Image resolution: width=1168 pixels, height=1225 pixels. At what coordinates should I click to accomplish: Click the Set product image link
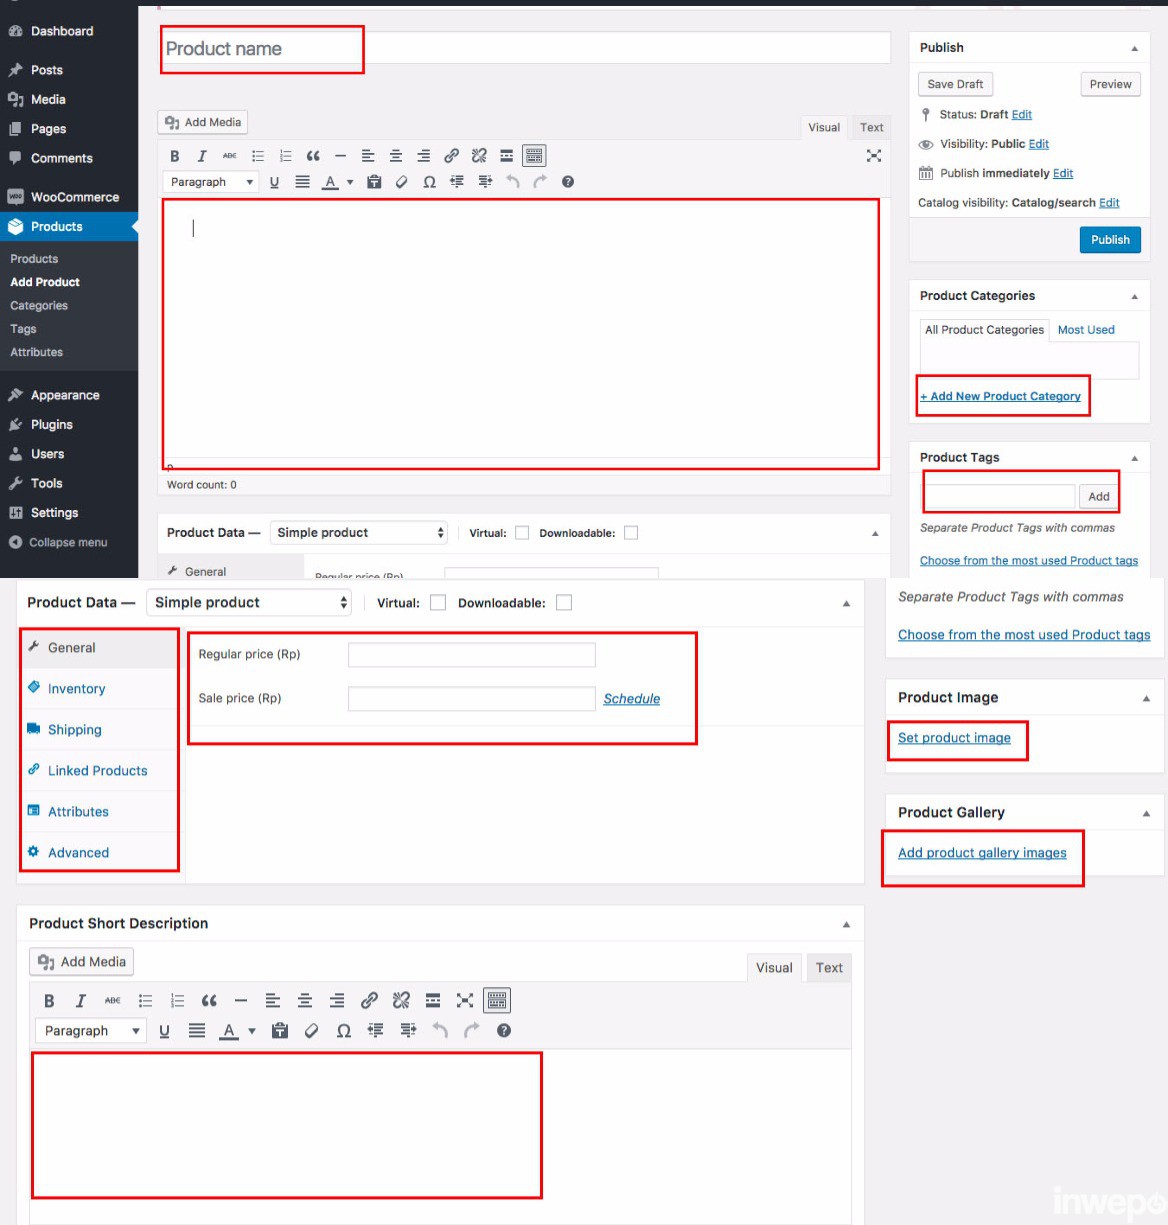(955, 737)
